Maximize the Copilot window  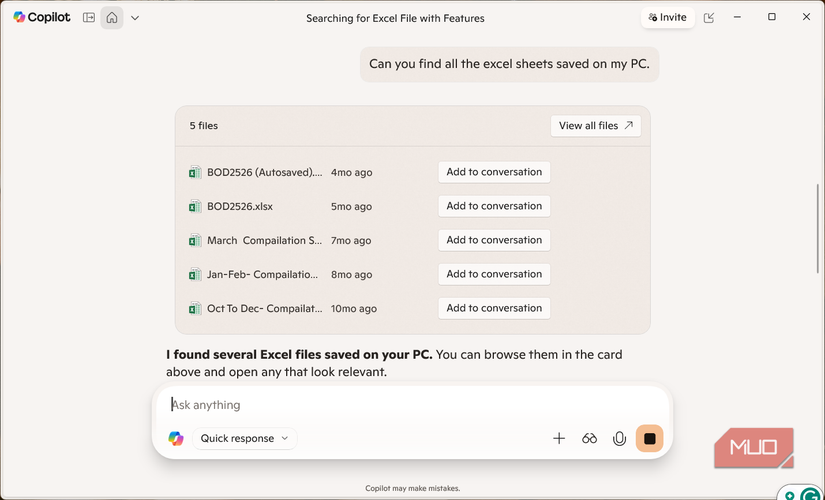[771, 17]
